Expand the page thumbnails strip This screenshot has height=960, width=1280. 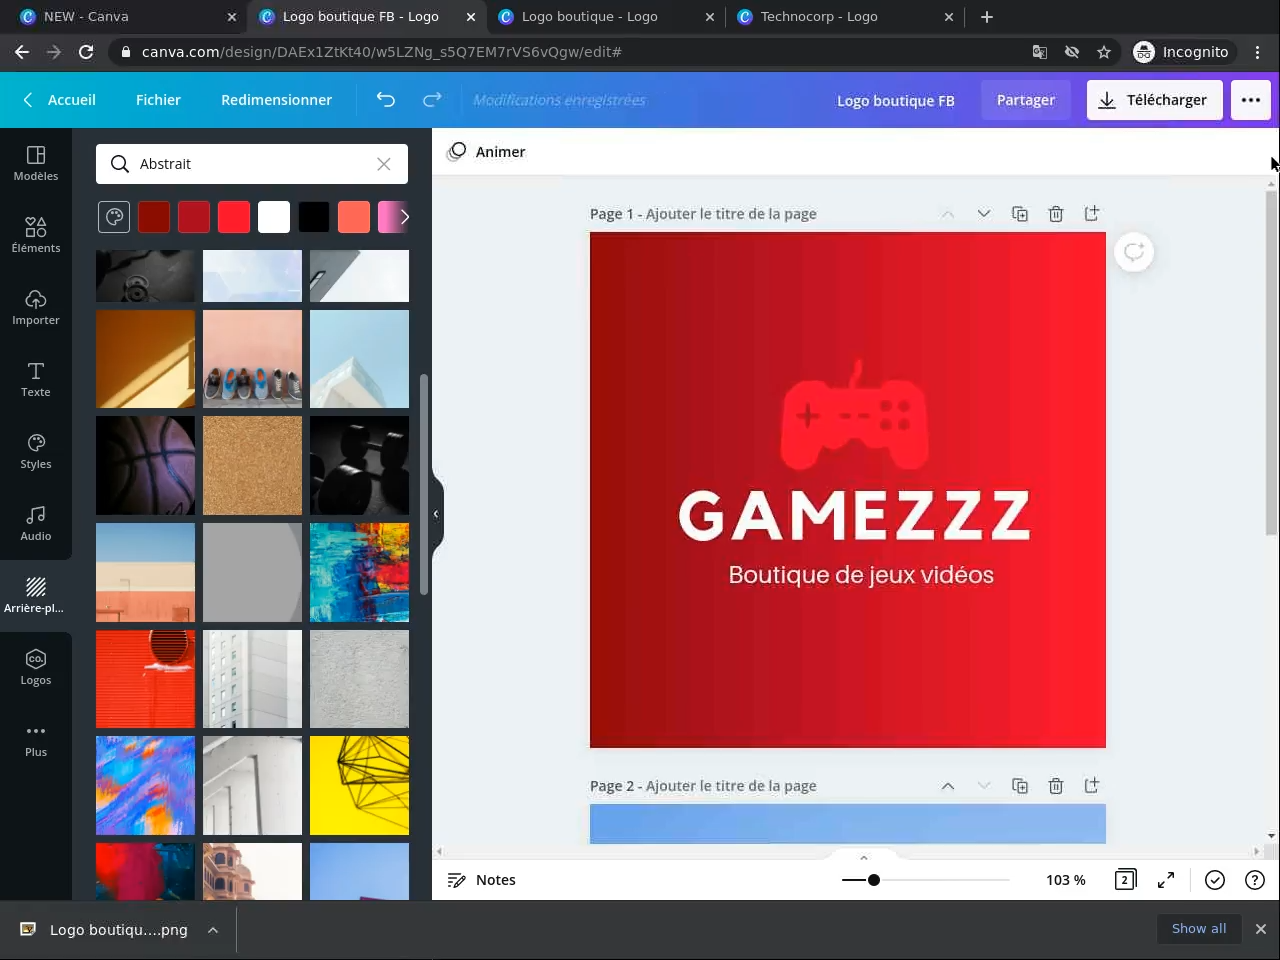[864, 858]
